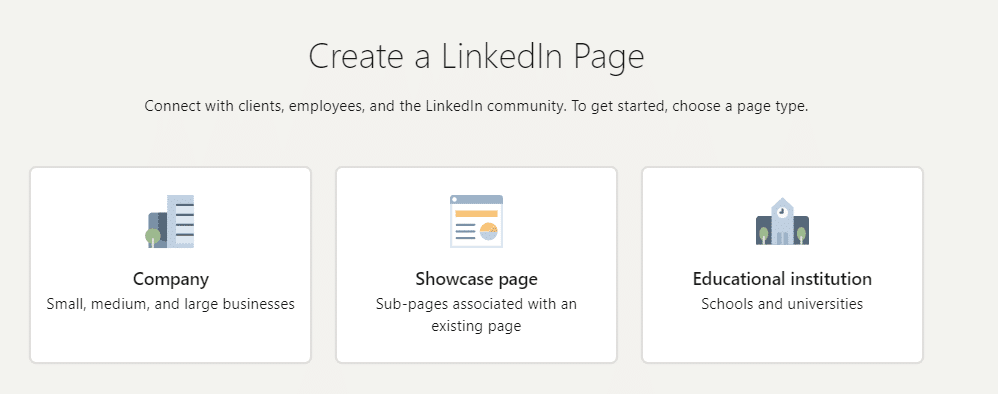Click the Educational institution school building icon
The width and height of the screenshot is (998, 394).
click(x=782, y=222)
